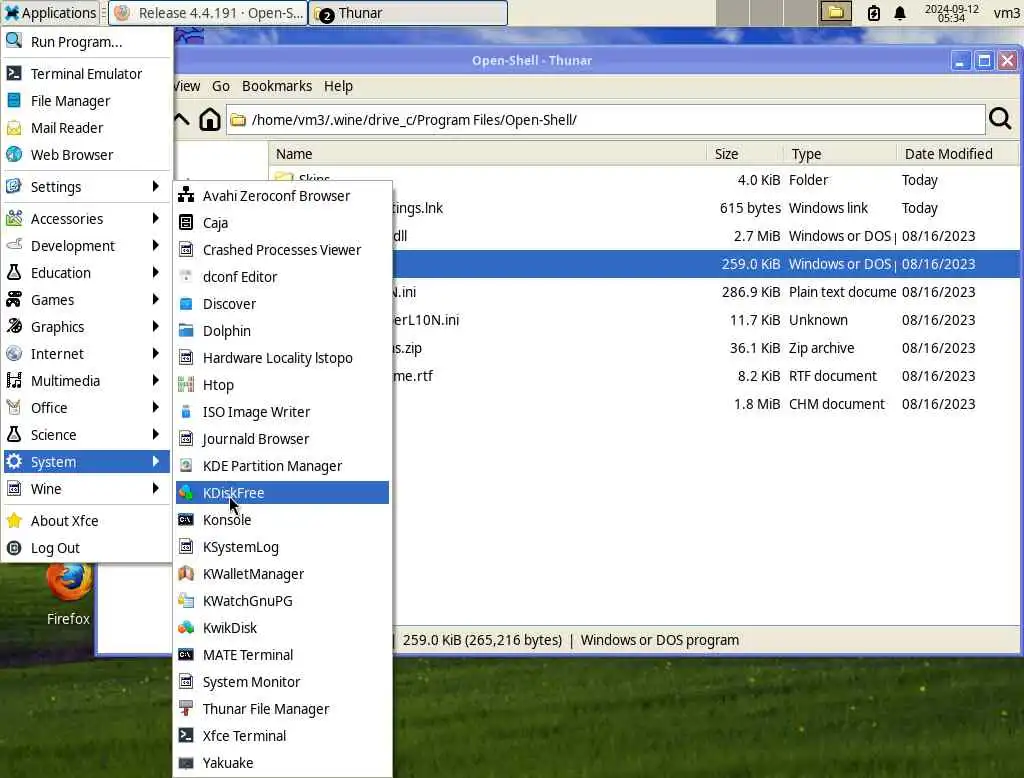
Task: Launch KWatchGnuPG
Action: [x=282, y=600]
